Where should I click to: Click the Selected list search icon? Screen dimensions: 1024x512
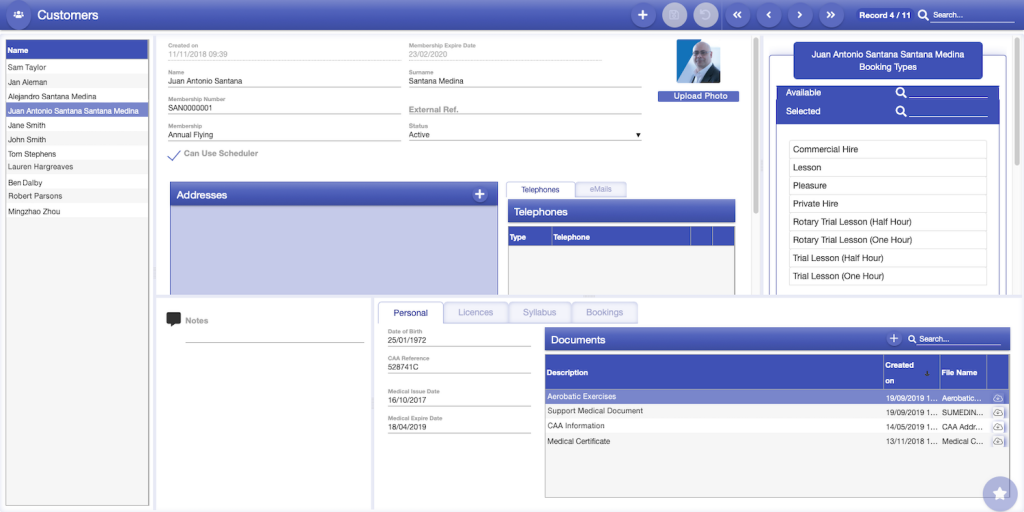coord(901,112)
